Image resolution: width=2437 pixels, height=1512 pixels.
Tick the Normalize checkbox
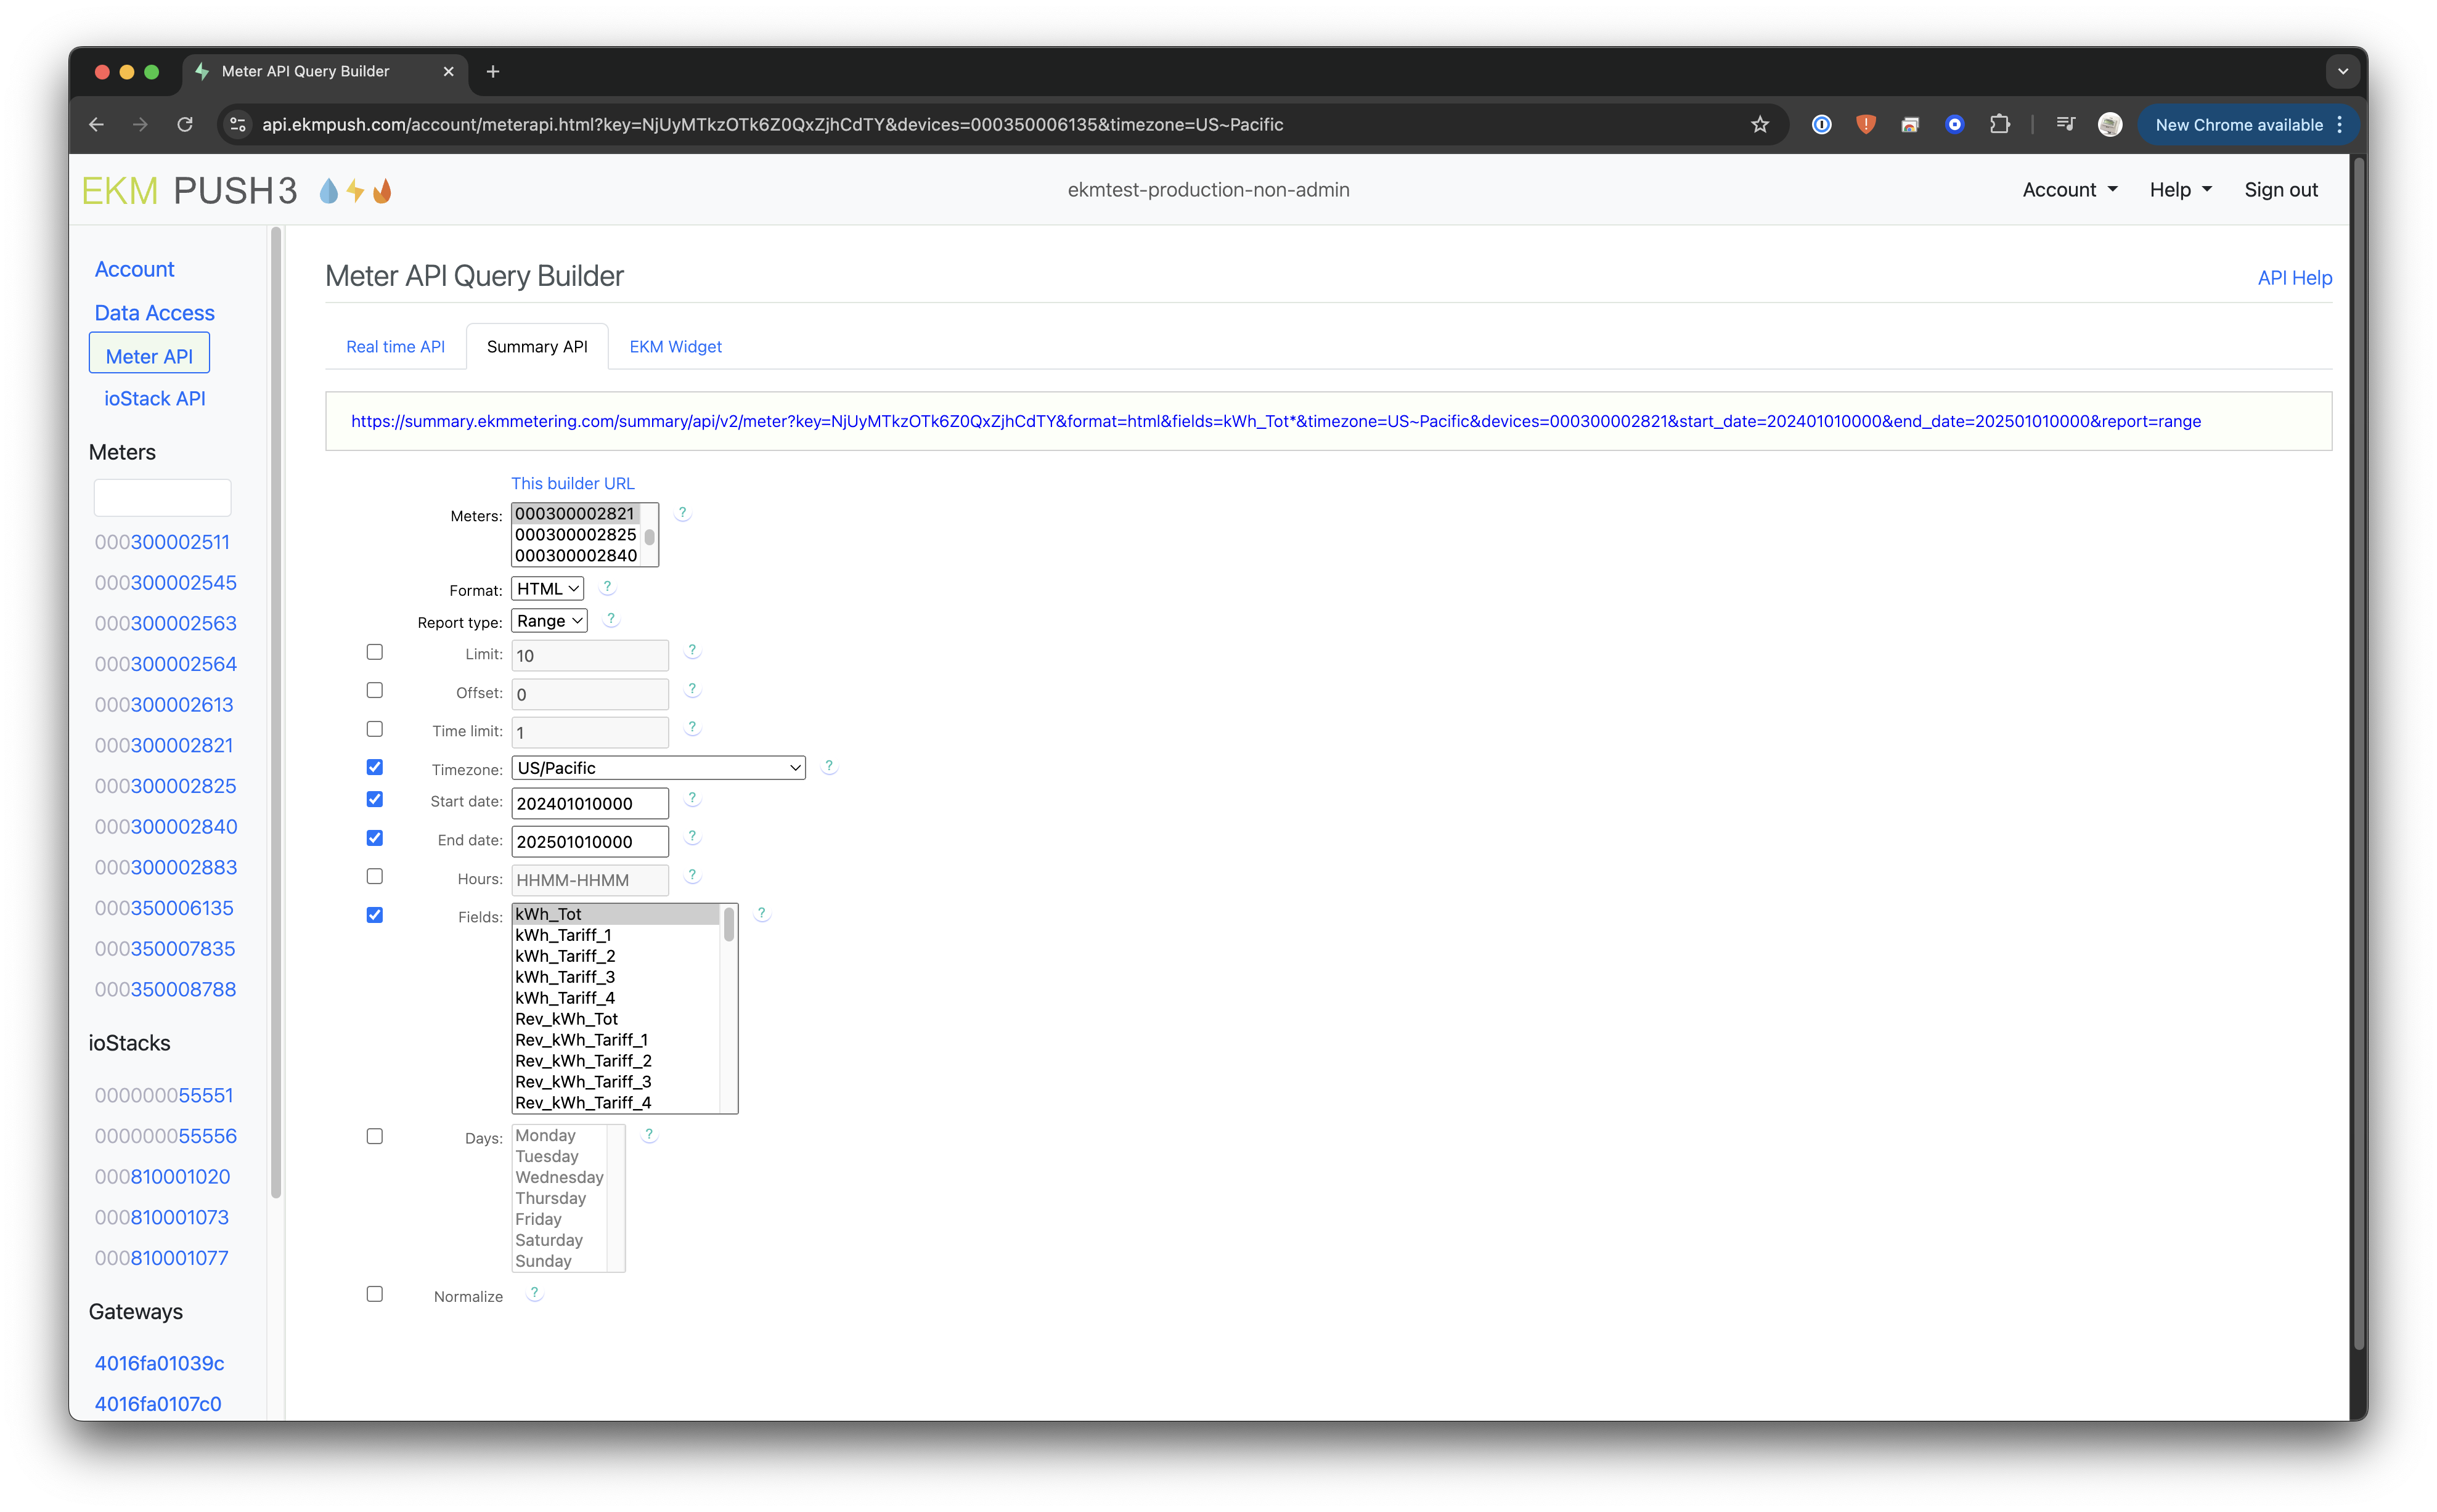pyautogui.click(x=375, y=1294)
